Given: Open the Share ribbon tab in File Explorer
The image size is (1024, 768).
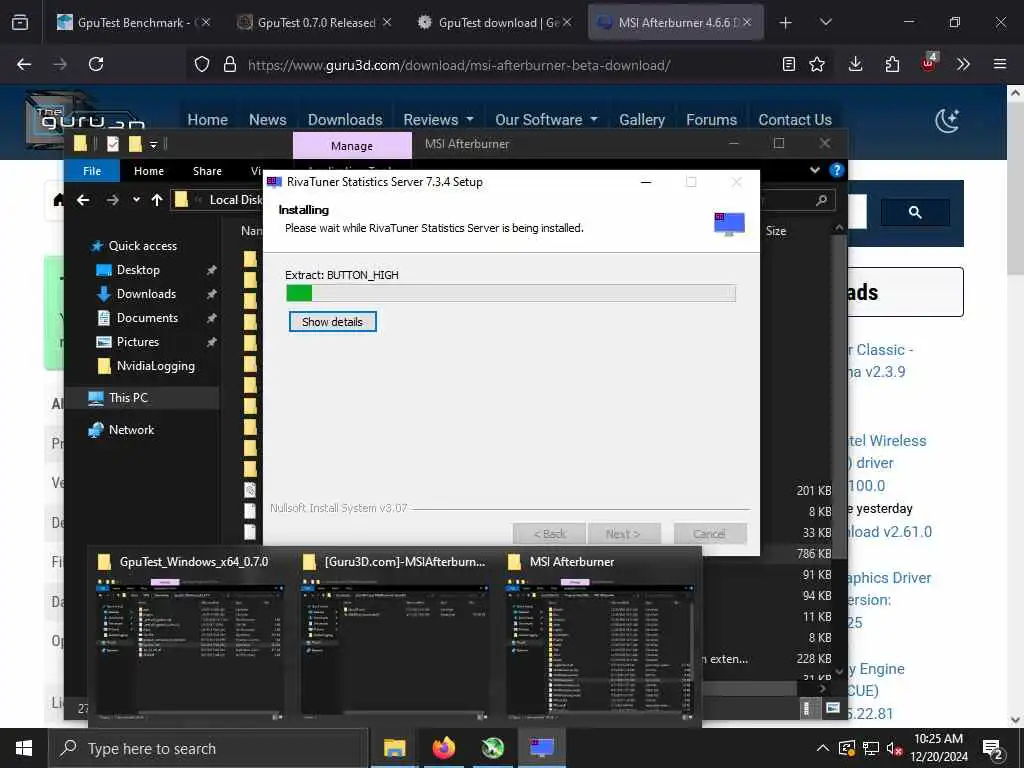Looking at the screenshot, I should pos(207,171).
